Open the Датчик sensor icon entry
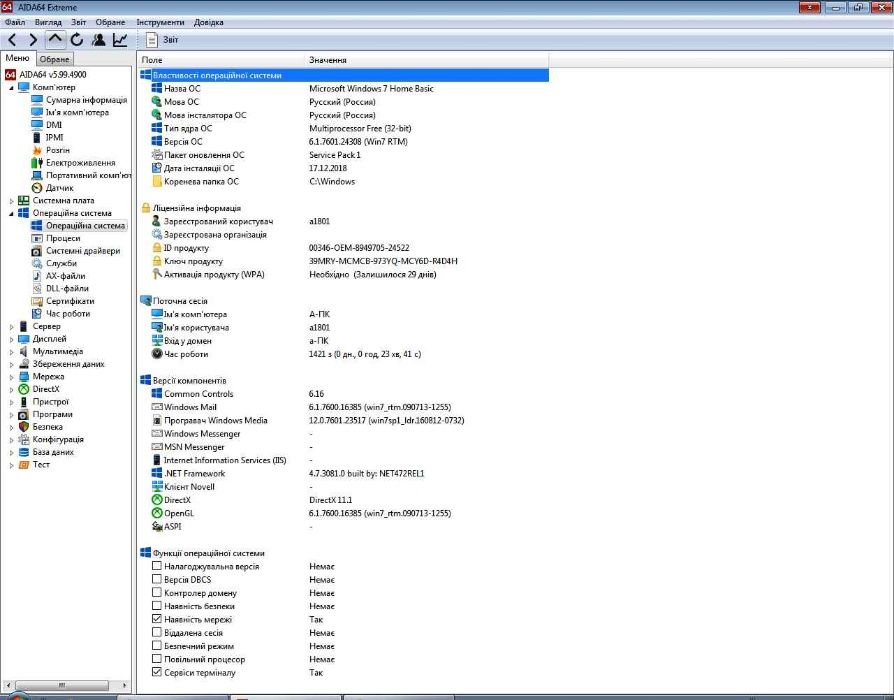 tap(37, 188)
